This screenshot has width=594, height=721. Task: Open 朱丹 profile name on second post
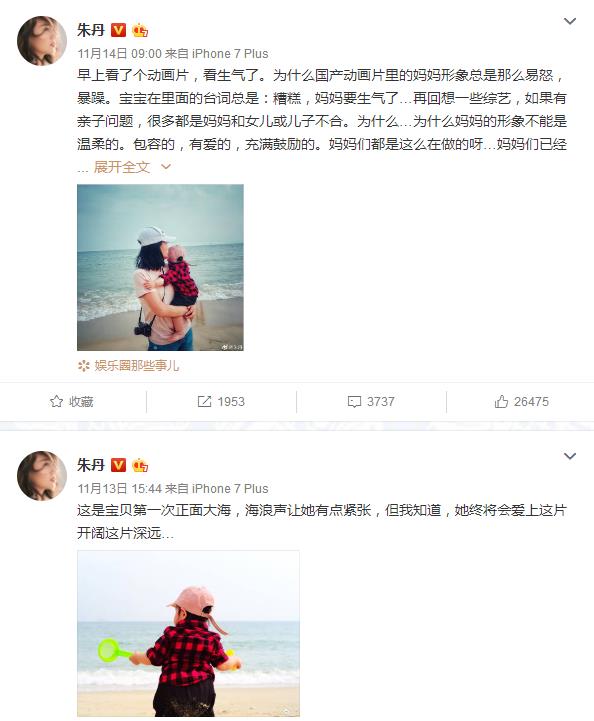(91, 465)
